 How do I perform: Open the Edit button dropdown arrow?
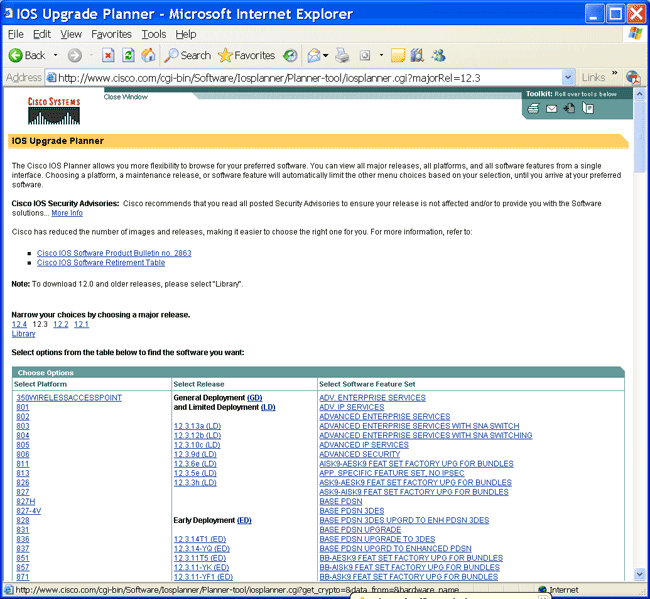381,55
